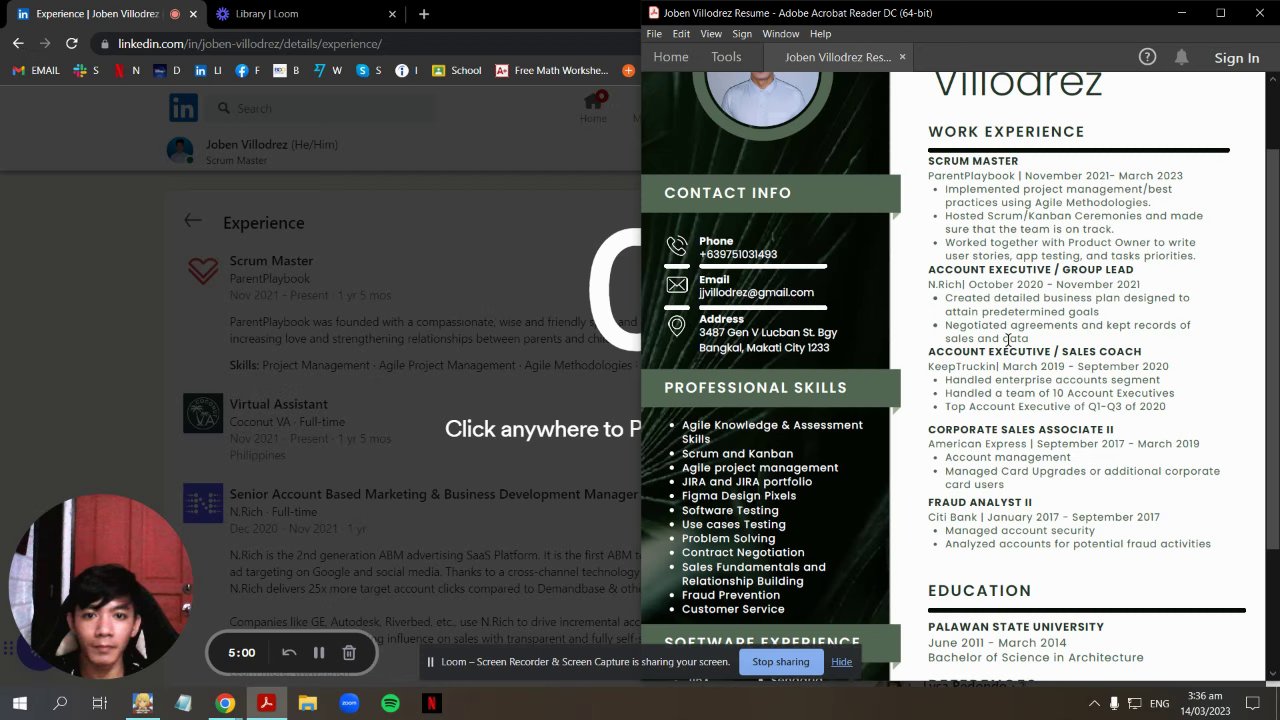1280x720 pixels.
Task: Go back using Chrome's back arrow
Action: (x=18, y=43)
